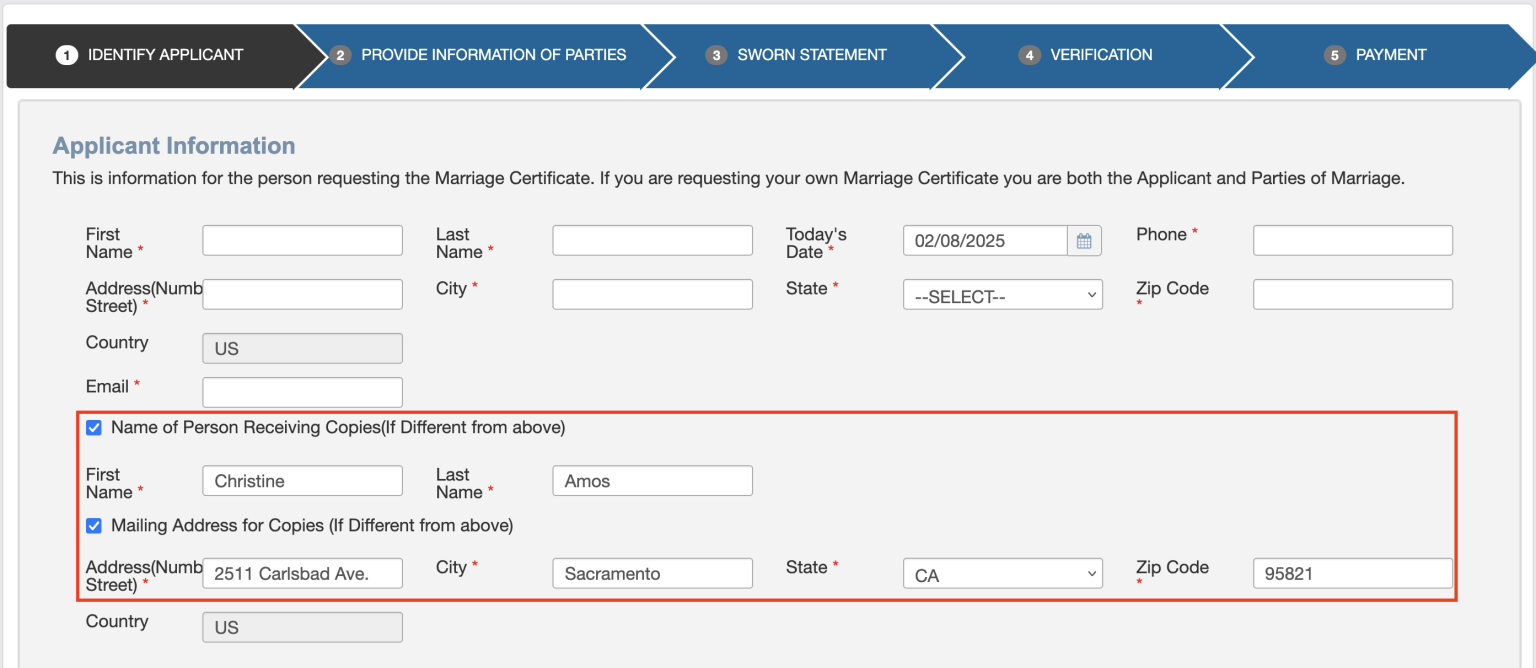Go to Provide Information of Parties step

pos(480,55)
